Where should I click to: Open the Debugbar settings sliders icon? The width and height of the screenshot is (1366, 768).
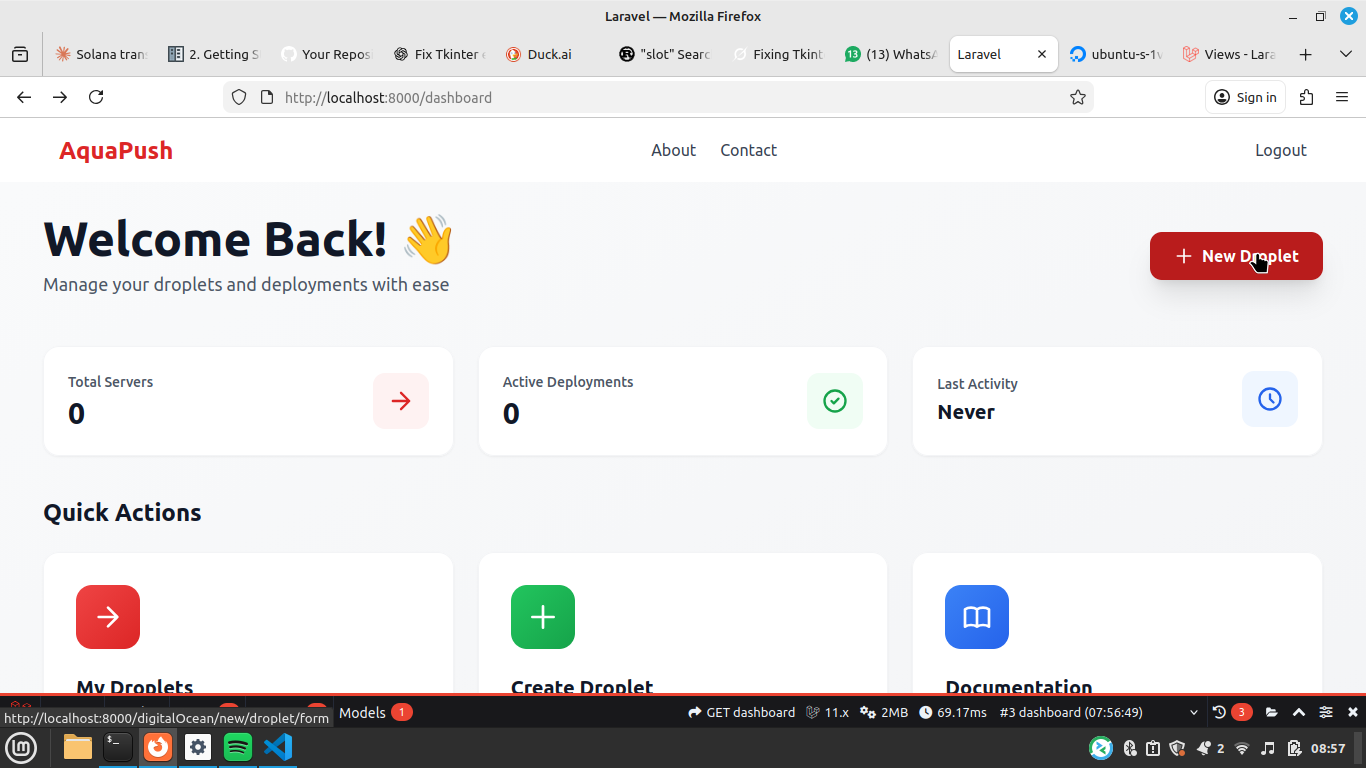tap(1326, 712)
